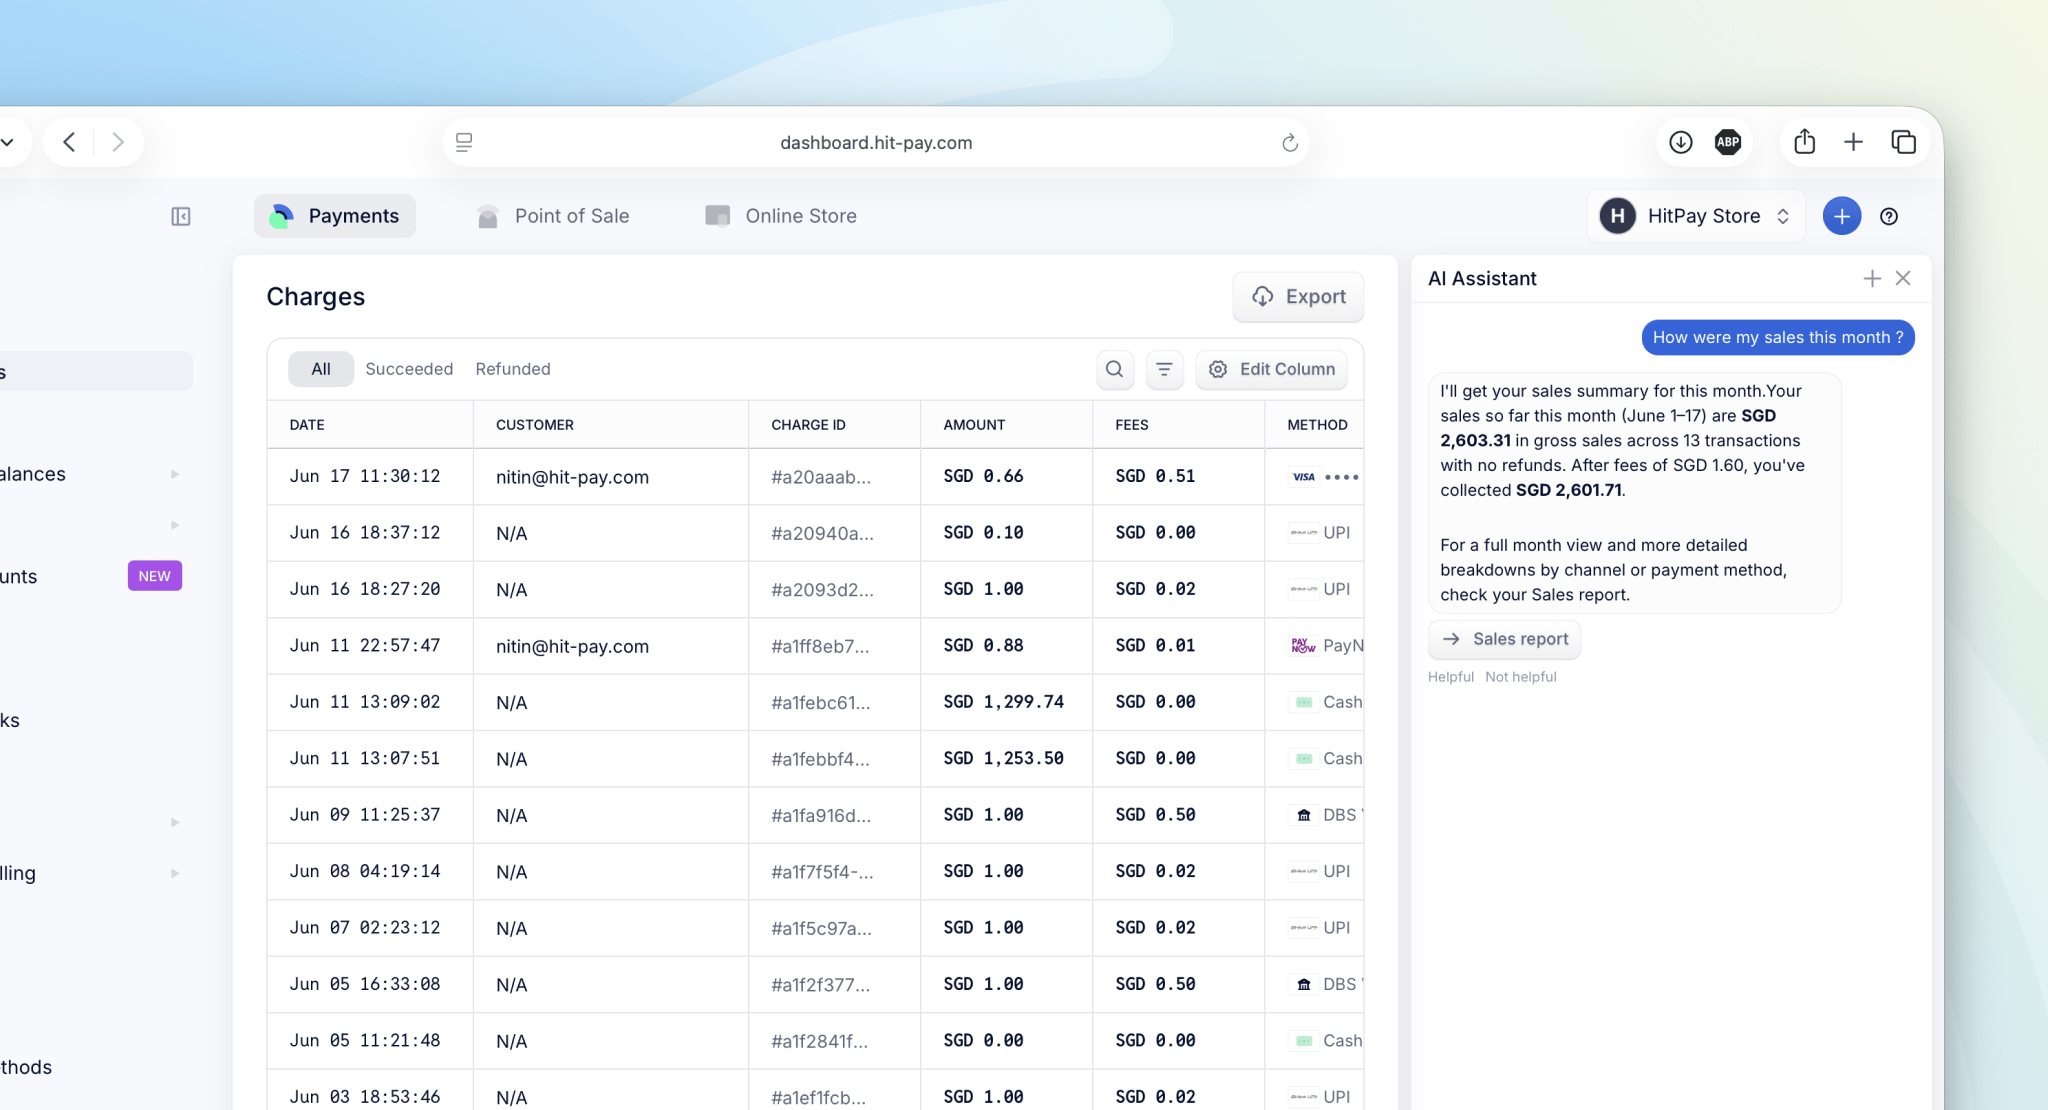Open the ABP ad blocker extension

coord(1728,142)
